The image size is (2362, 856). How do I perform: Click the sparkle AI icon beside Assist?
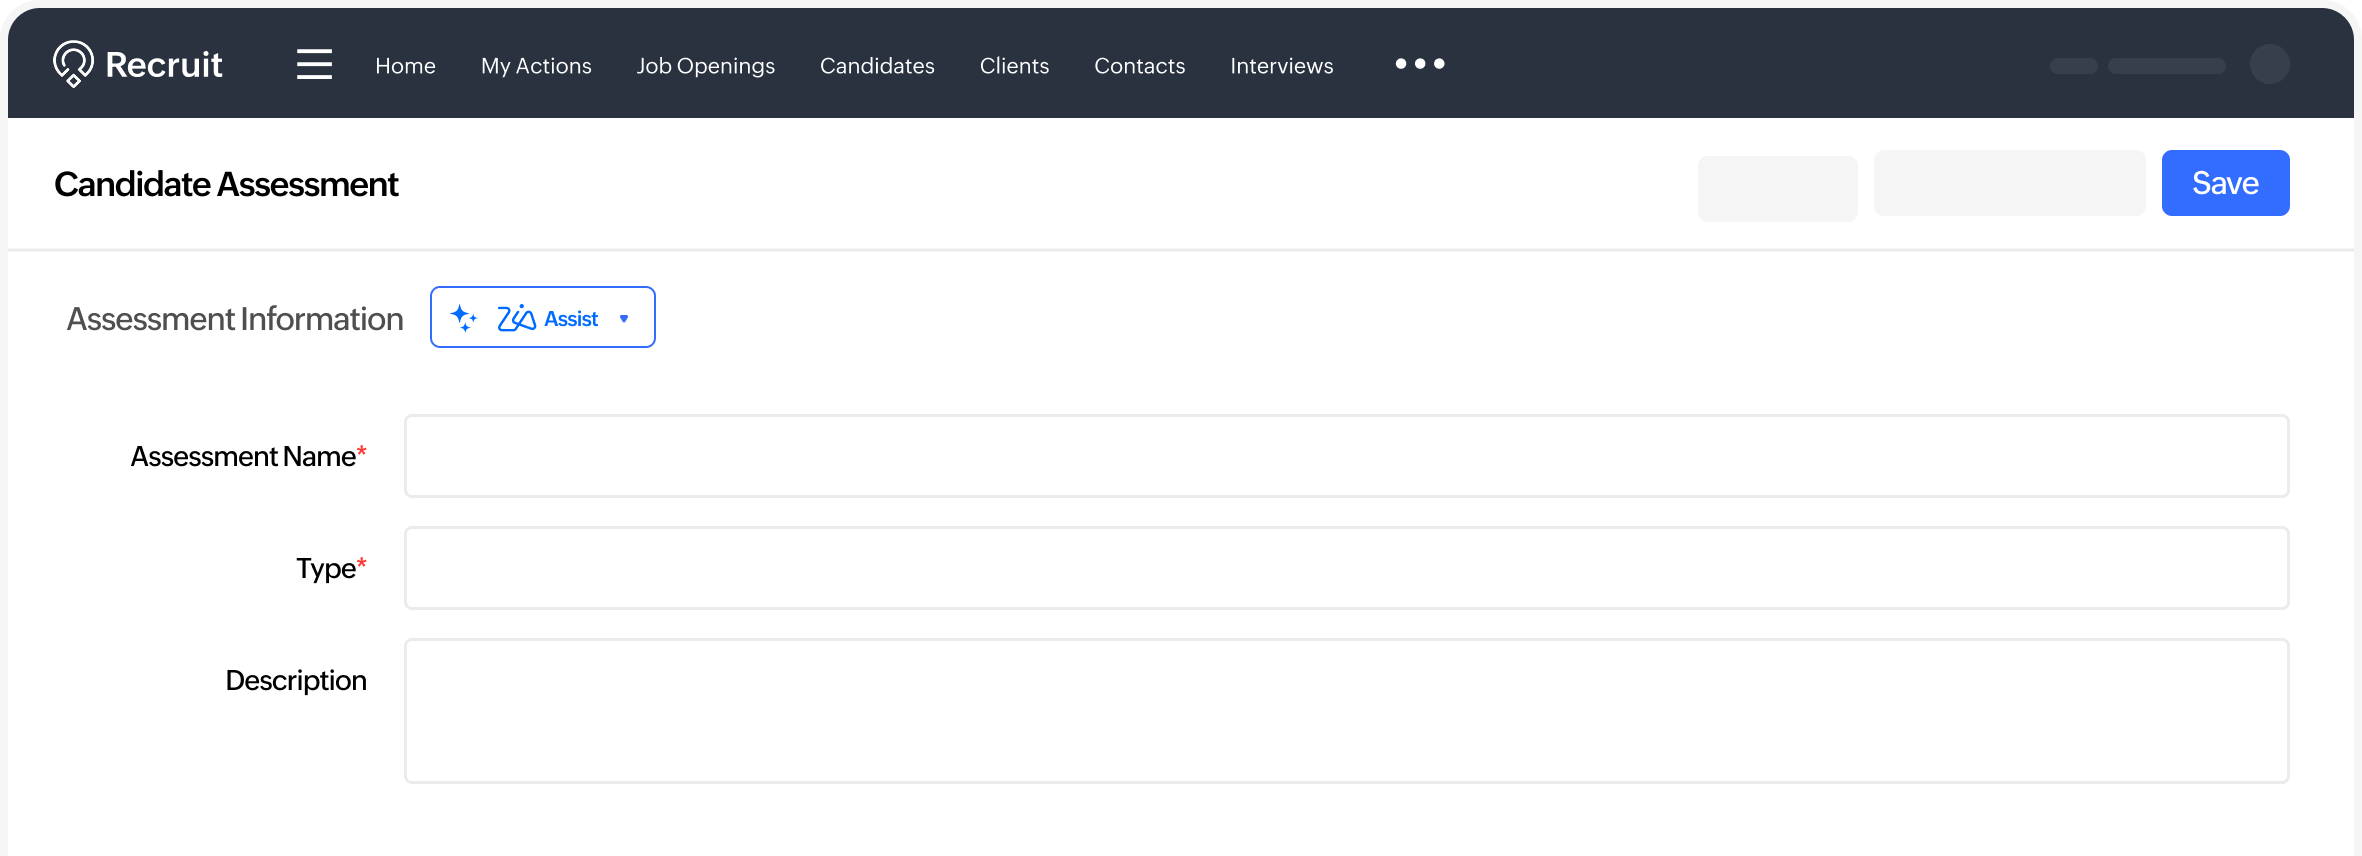point(463,318)
